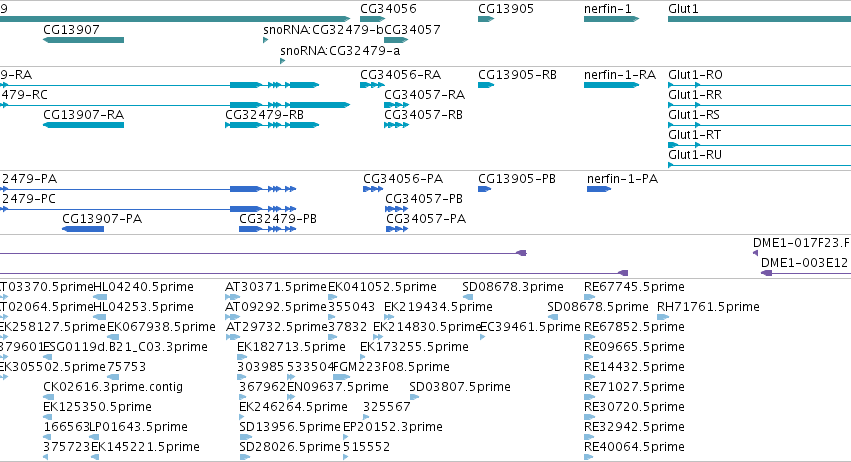Select the CG32479-RB transcript label
851x462 pixels.
tap(264, 115)
